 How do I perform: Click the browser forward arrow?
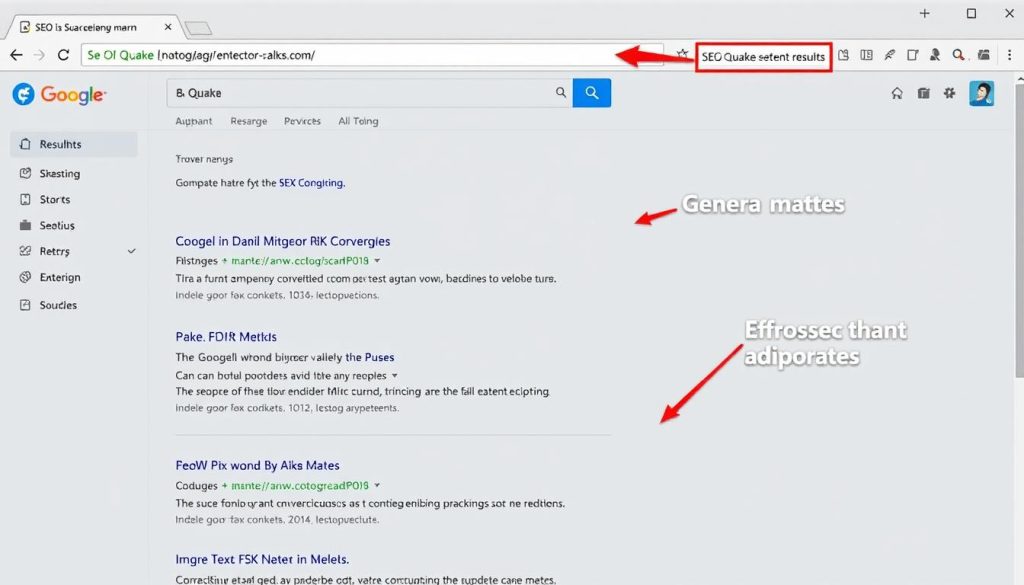click(39, 55)
